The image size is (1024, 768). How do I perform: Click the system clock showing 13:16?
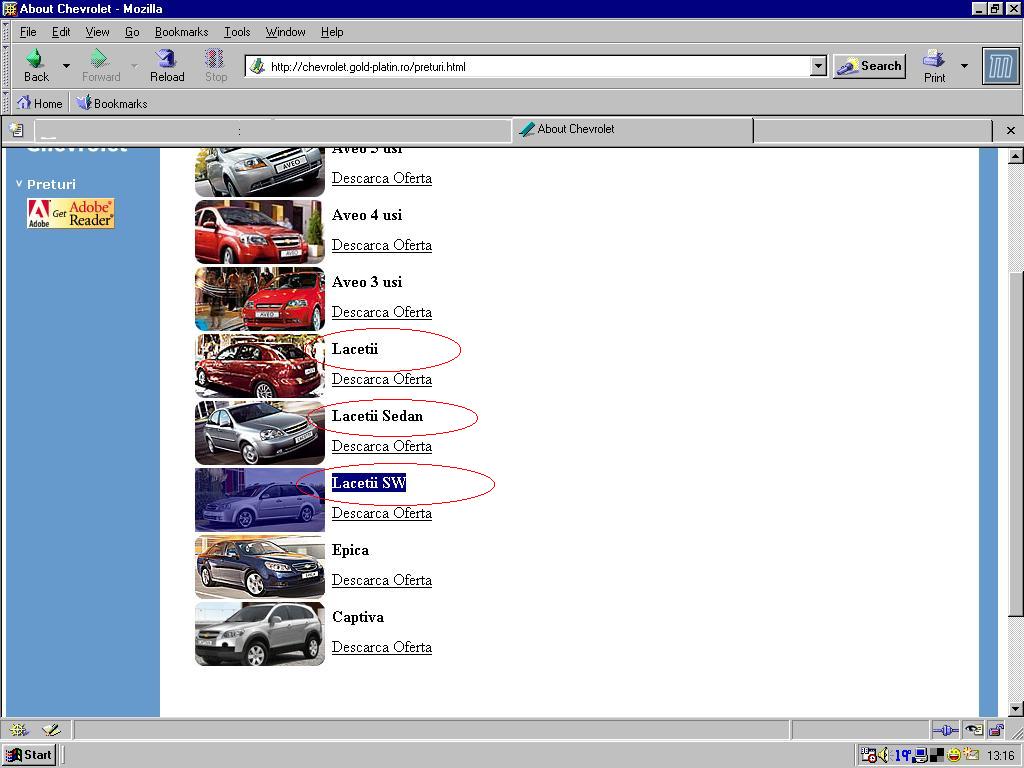point(1001,756)
